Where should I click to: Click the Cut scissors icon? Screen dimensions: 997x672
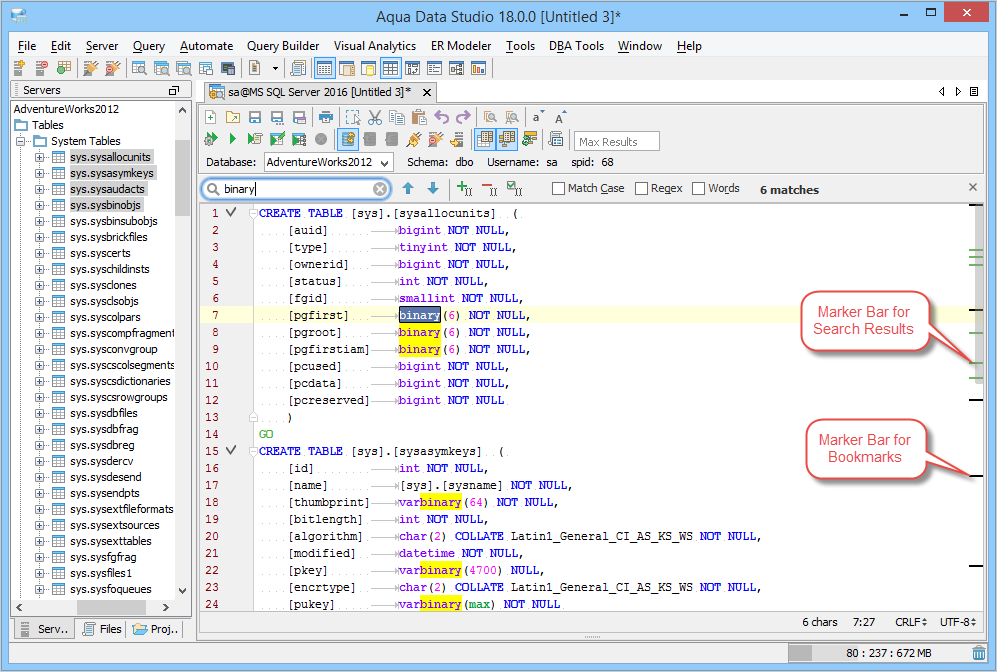coord(375,118)
